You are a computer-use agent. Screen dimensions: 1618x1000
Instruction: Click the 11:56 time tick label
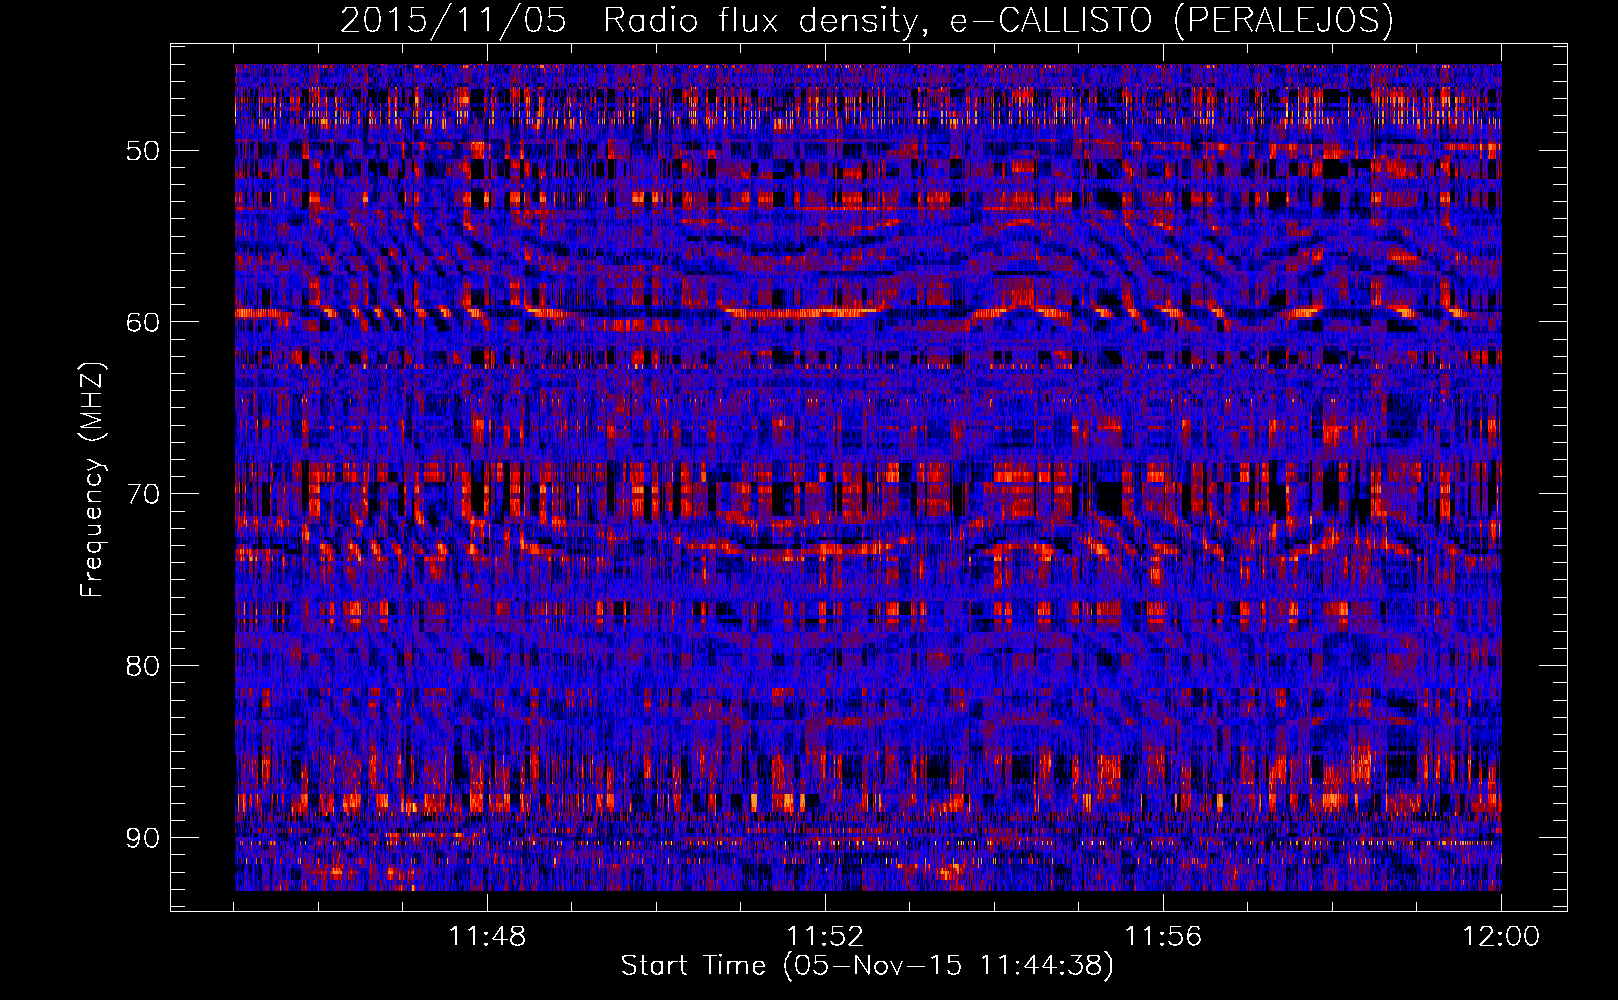coord(1163,937)
